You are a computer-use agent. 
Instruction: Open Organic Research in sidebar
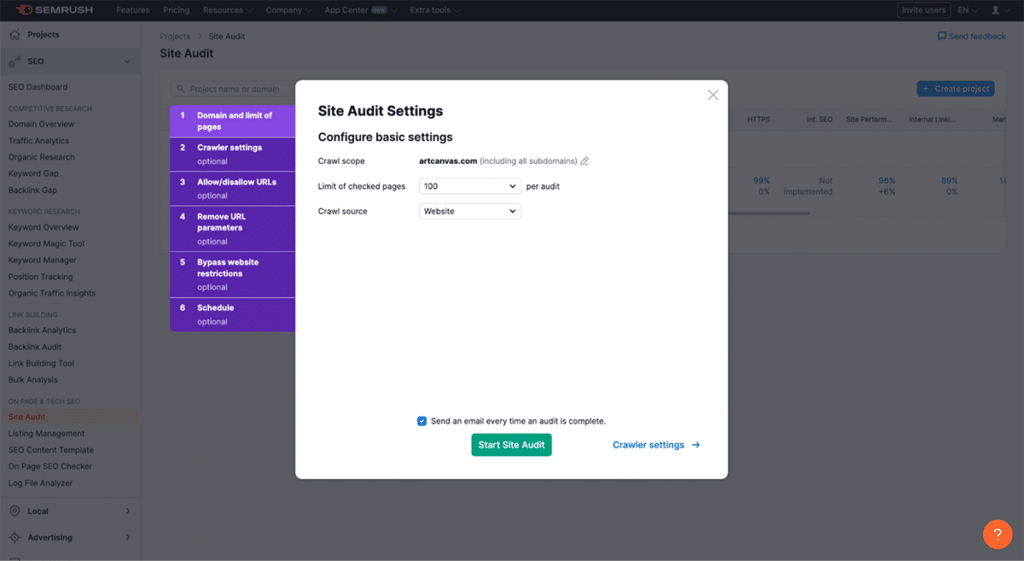pos(41,157)
